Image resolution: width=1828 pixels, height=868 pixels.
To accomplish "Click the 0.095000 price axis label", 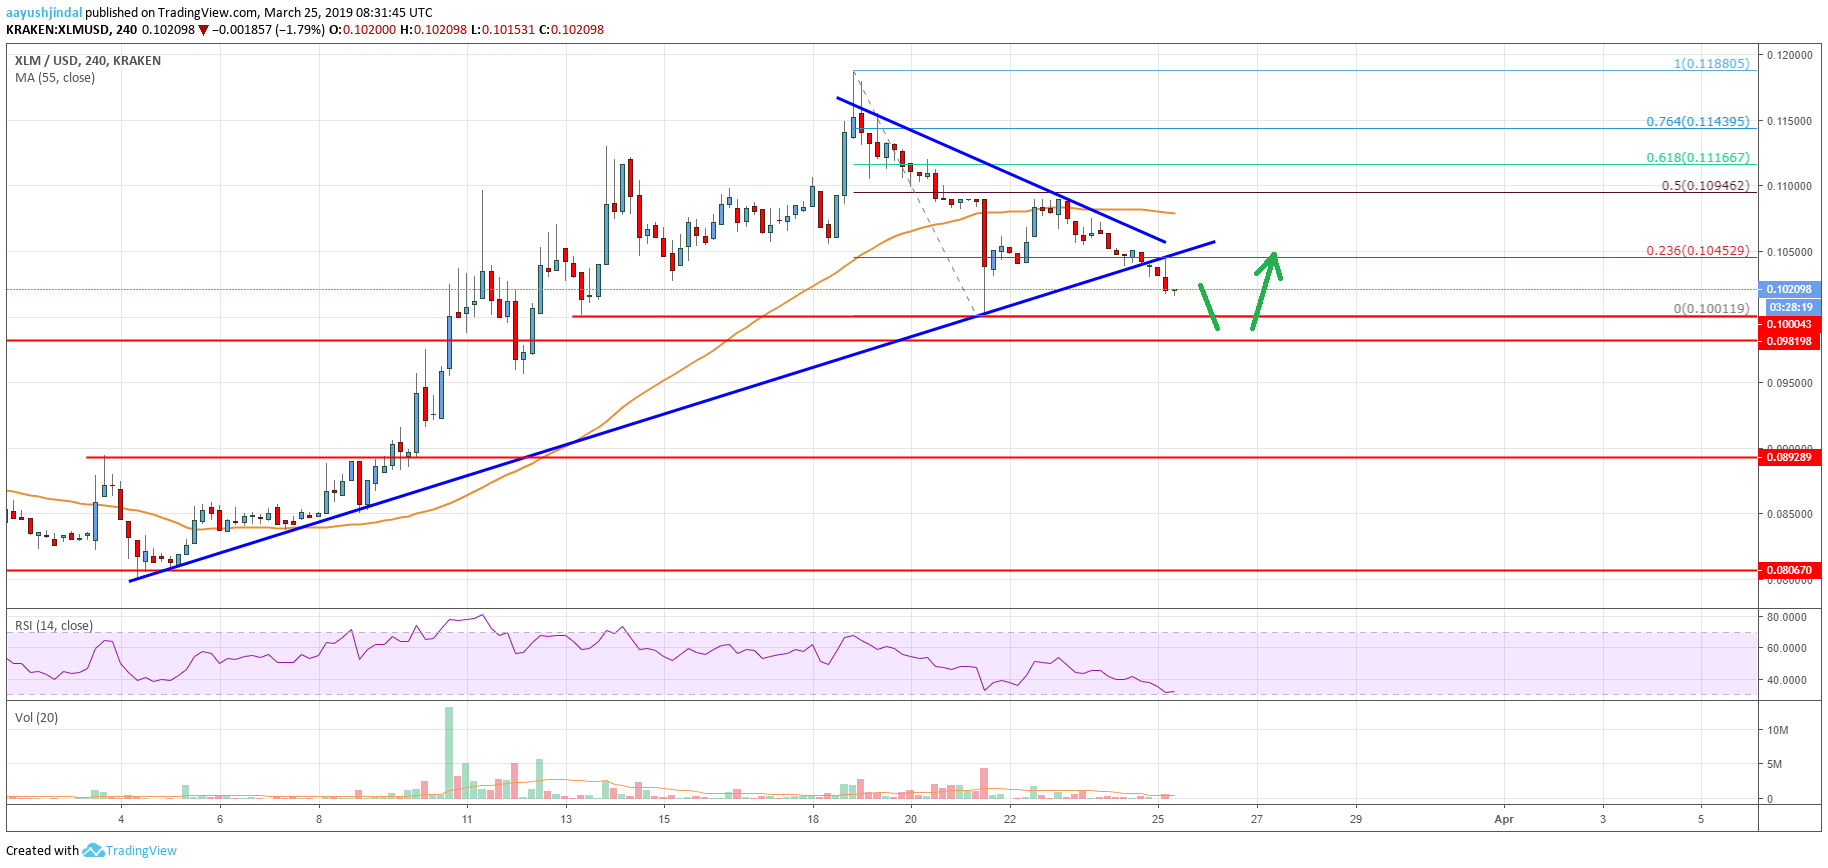I will click(1790, 383).
